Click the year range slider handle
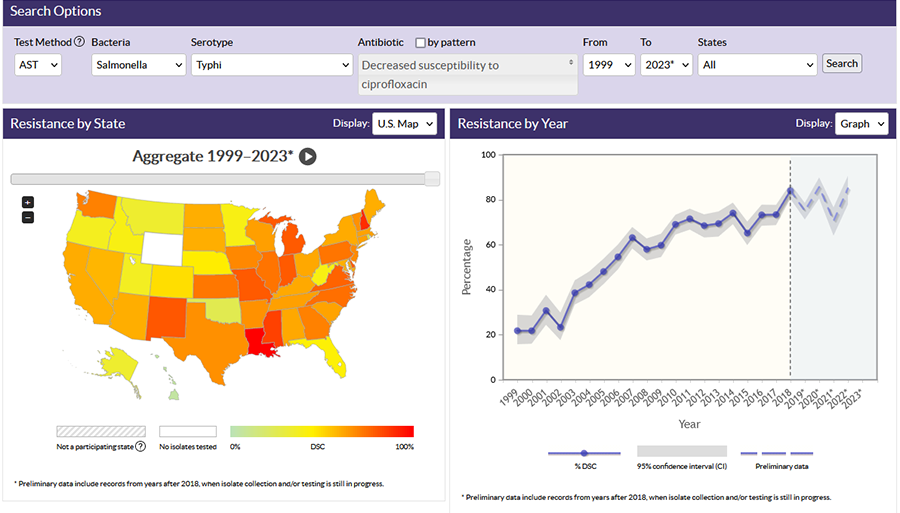 (x=432, y=178)
